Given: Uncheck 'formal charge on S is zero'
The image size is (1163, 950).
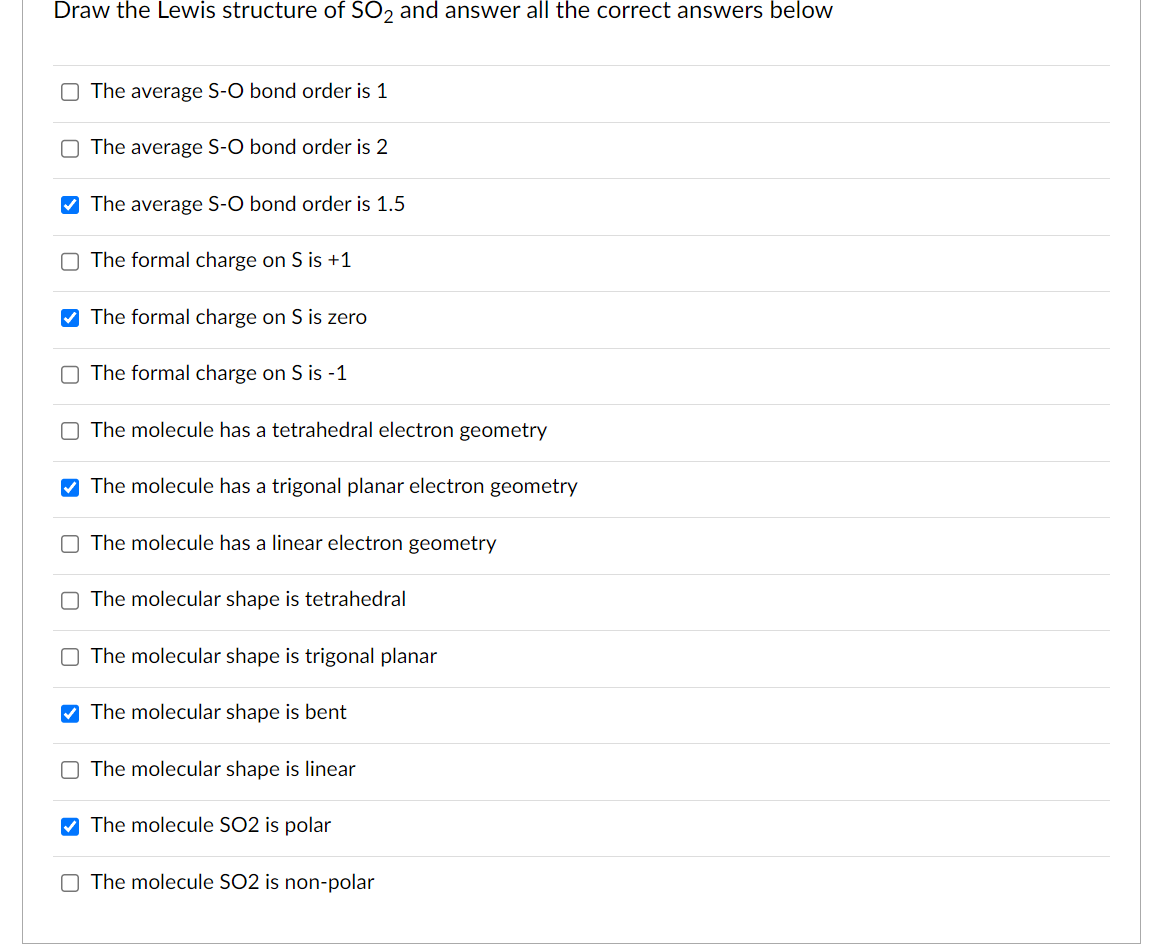Looking at the screenshot, I should coord(70,318).
